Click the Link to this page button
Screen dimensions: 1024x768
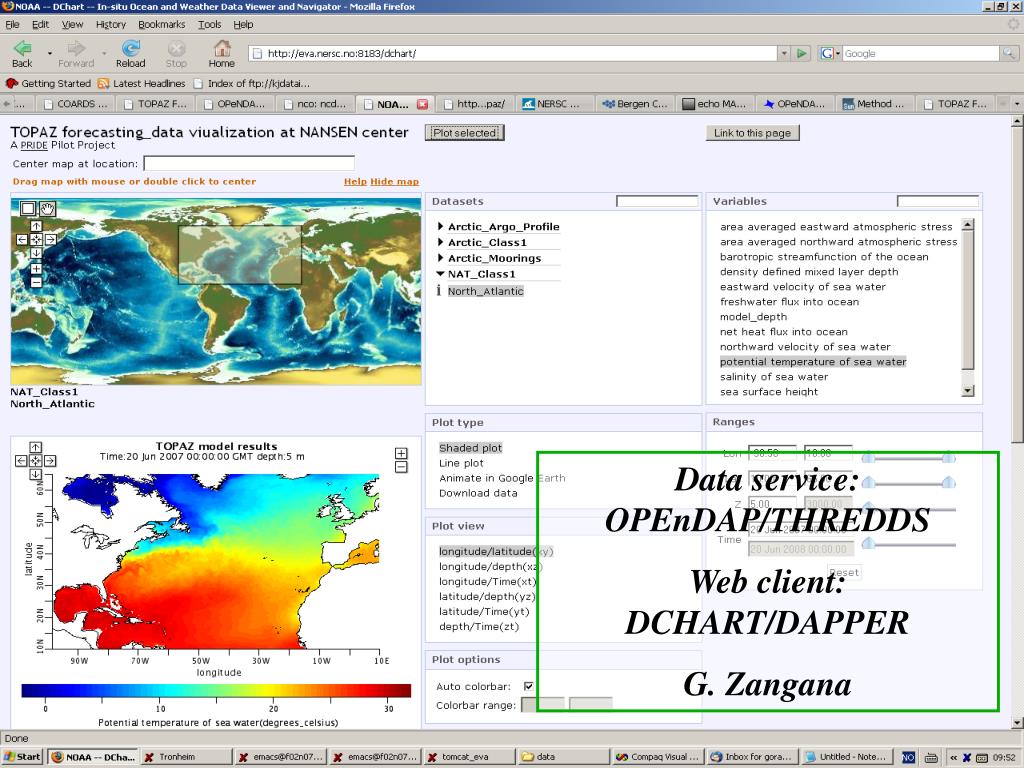tap(752, 133)
